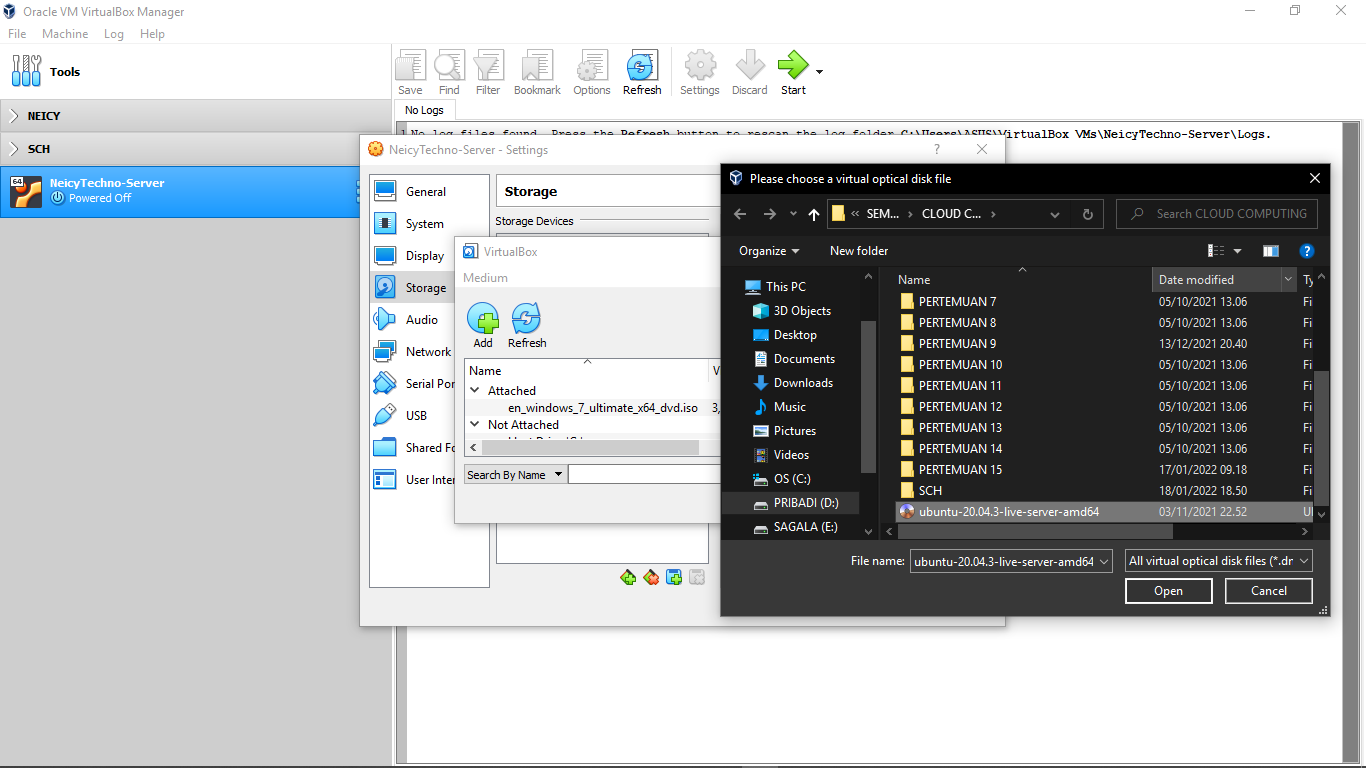Open log viewer Options
Viewport: 1366px width, 768px height.
pyautogui.click(x=592, y=73)
